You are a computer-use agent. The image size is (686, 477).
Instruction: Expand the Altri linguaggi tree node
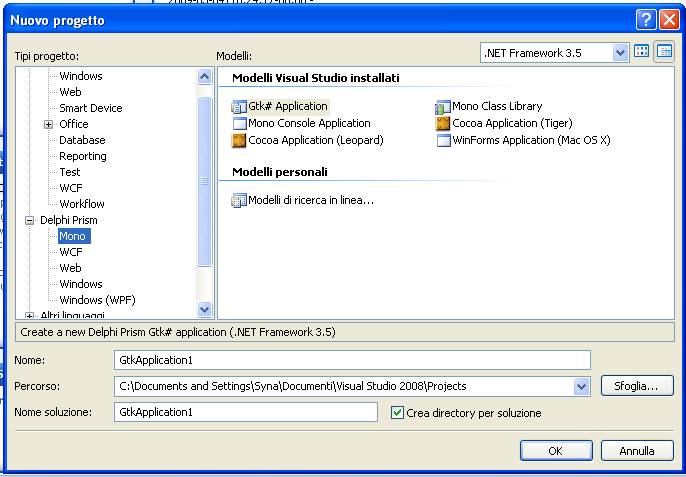pyautogui.click(x=29, y=316)
